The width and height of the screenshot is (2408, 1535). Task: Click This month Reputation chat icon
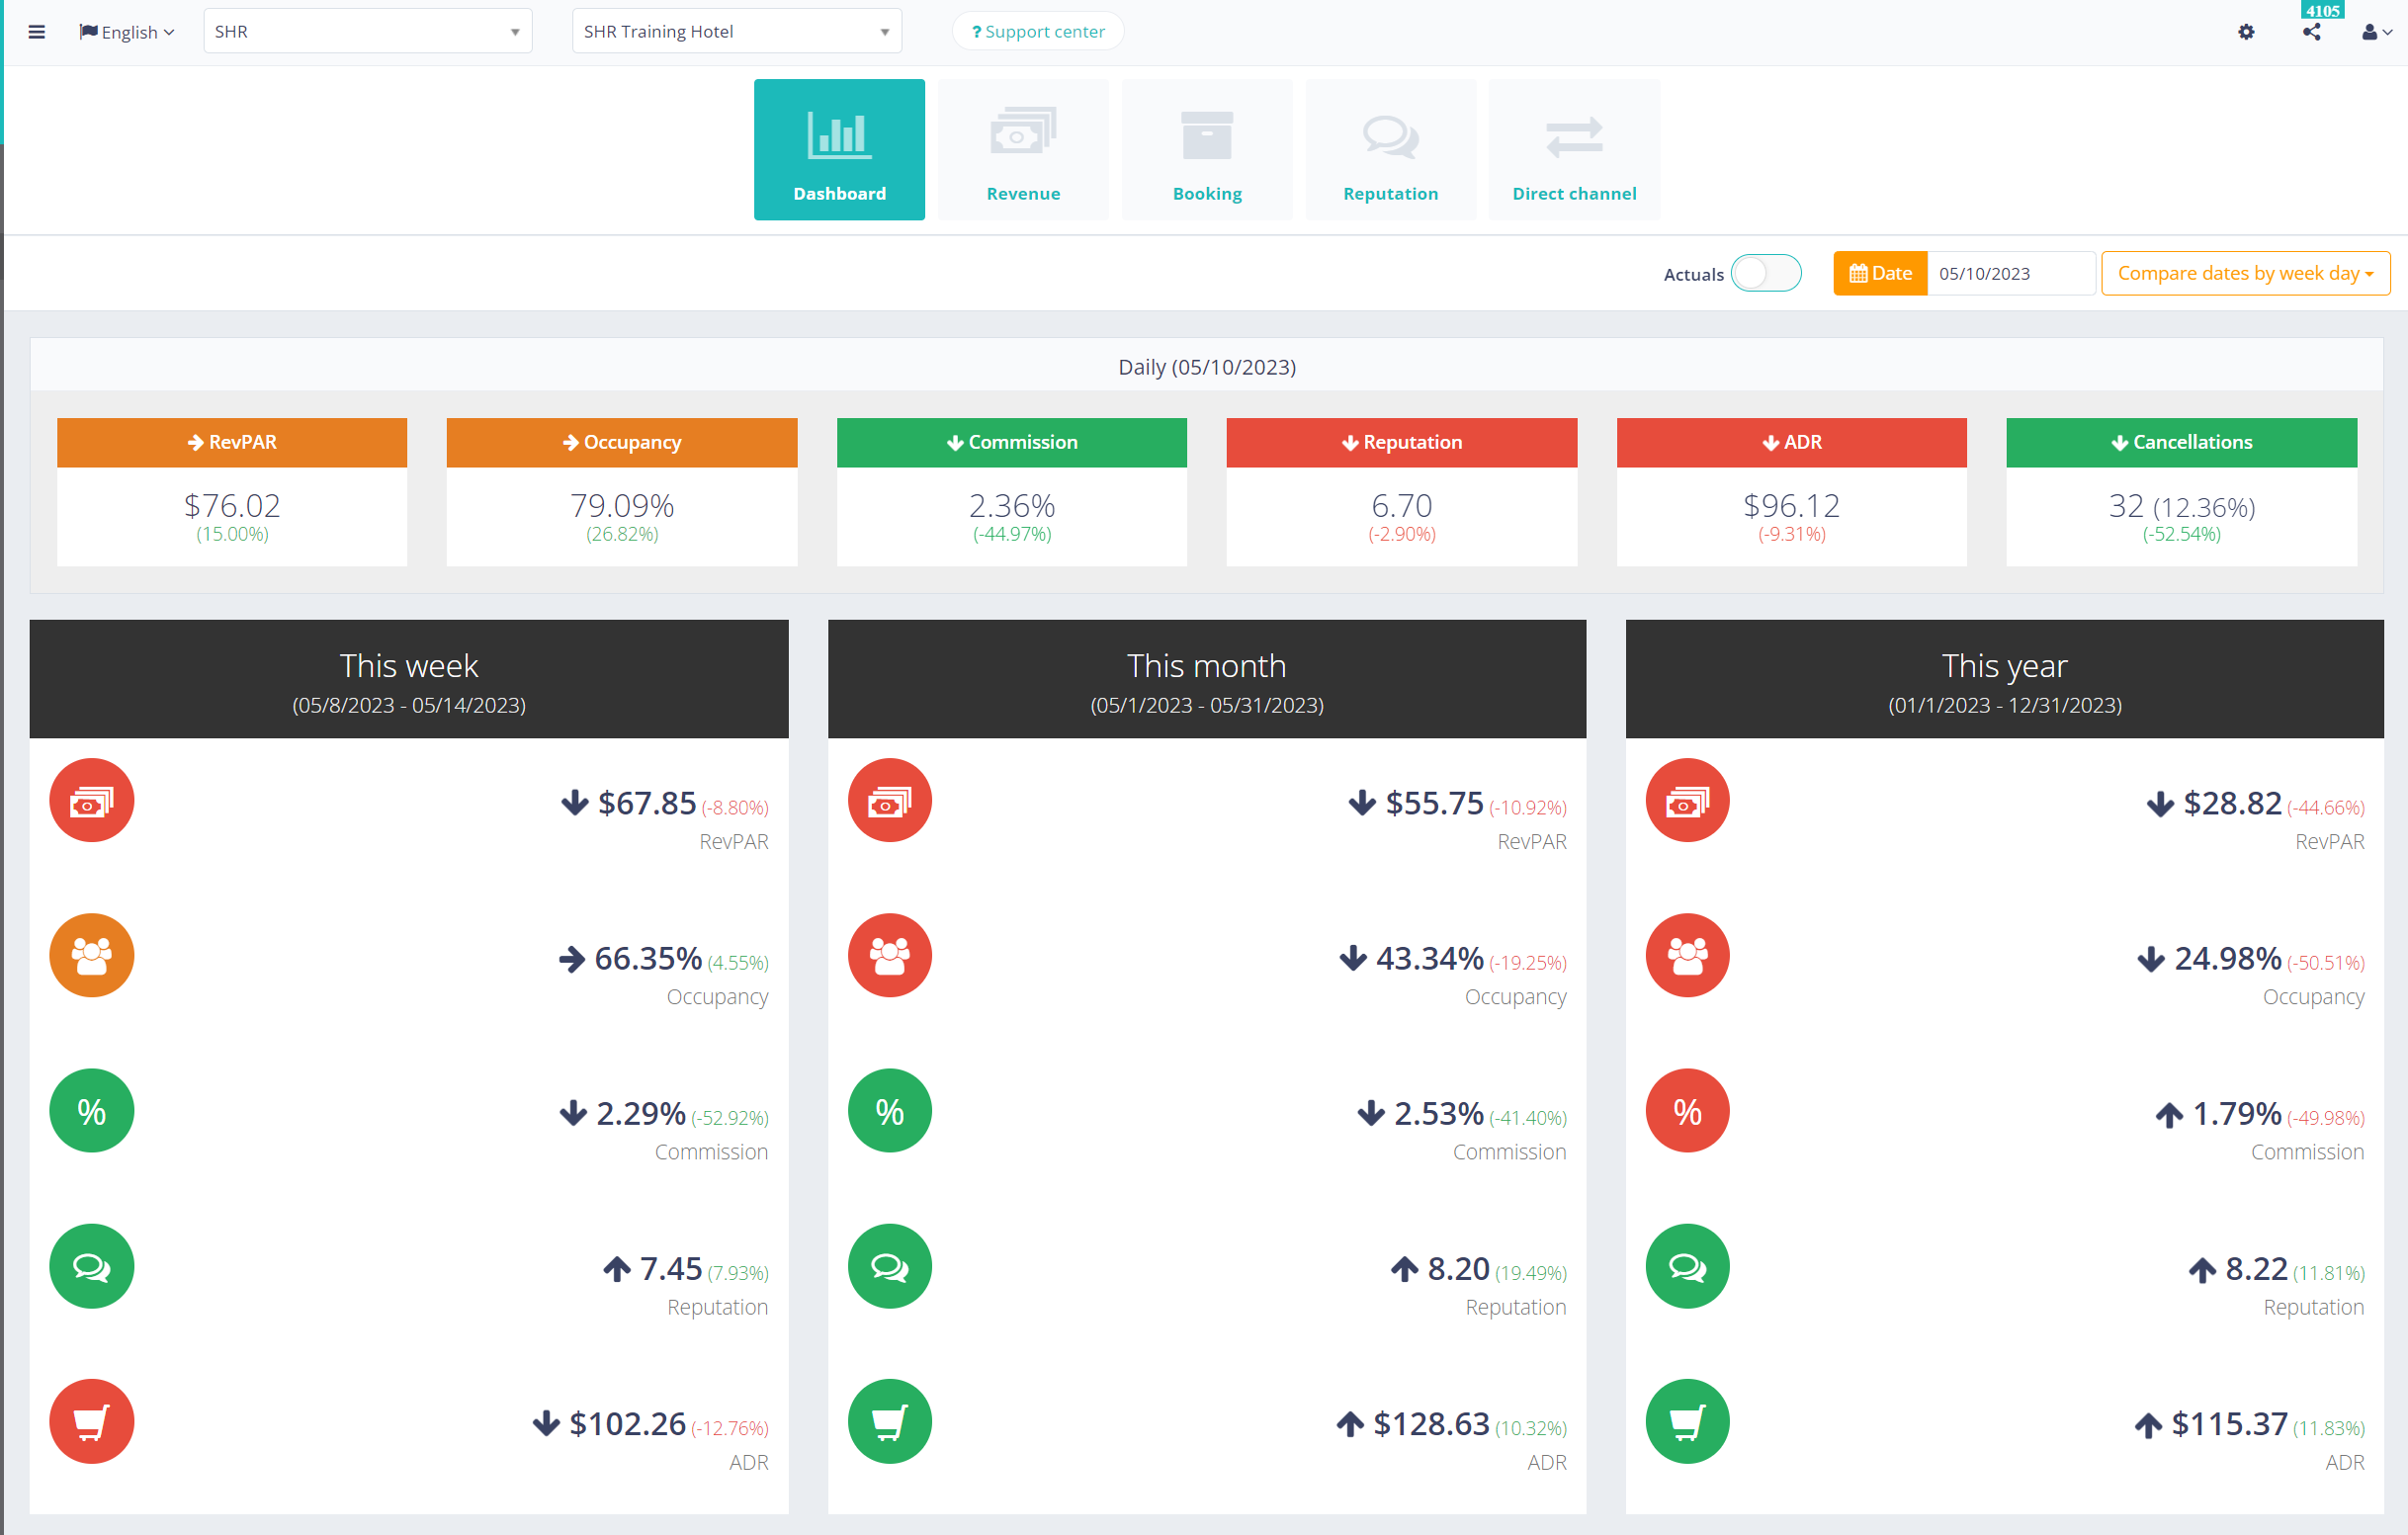click(889, 1266)
